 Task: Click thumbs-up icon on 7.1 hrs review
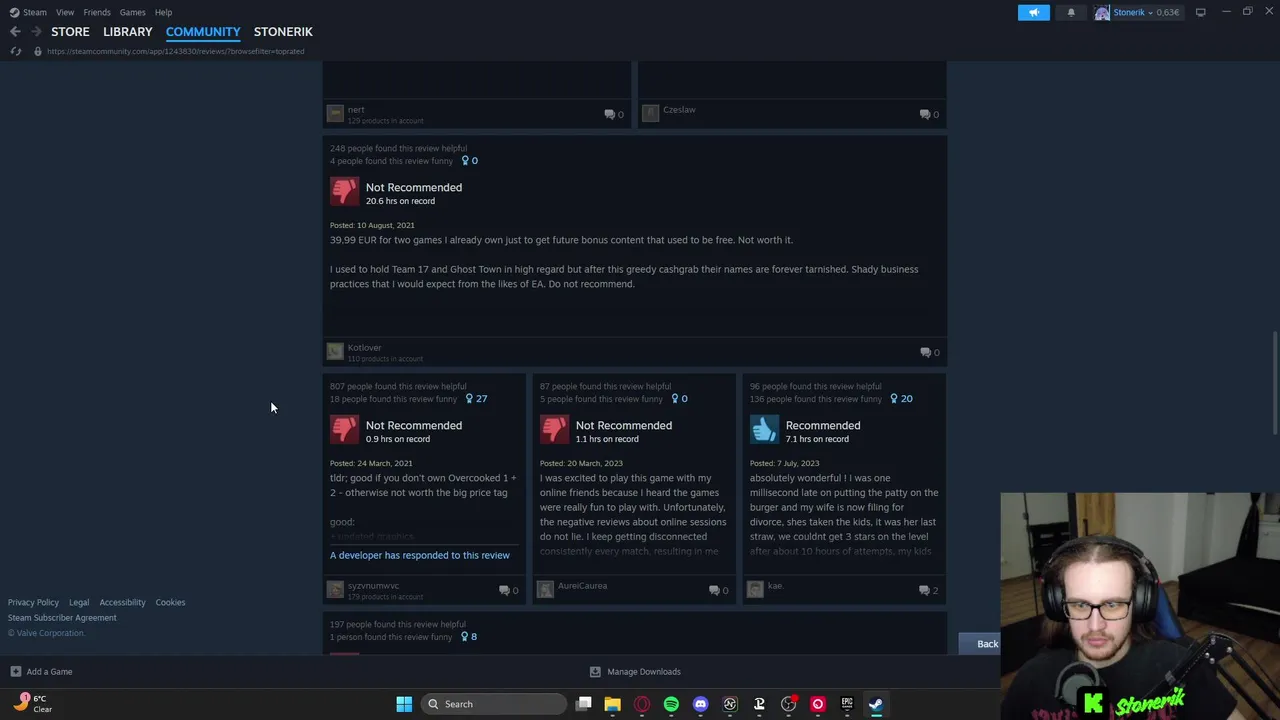(764, 430)
